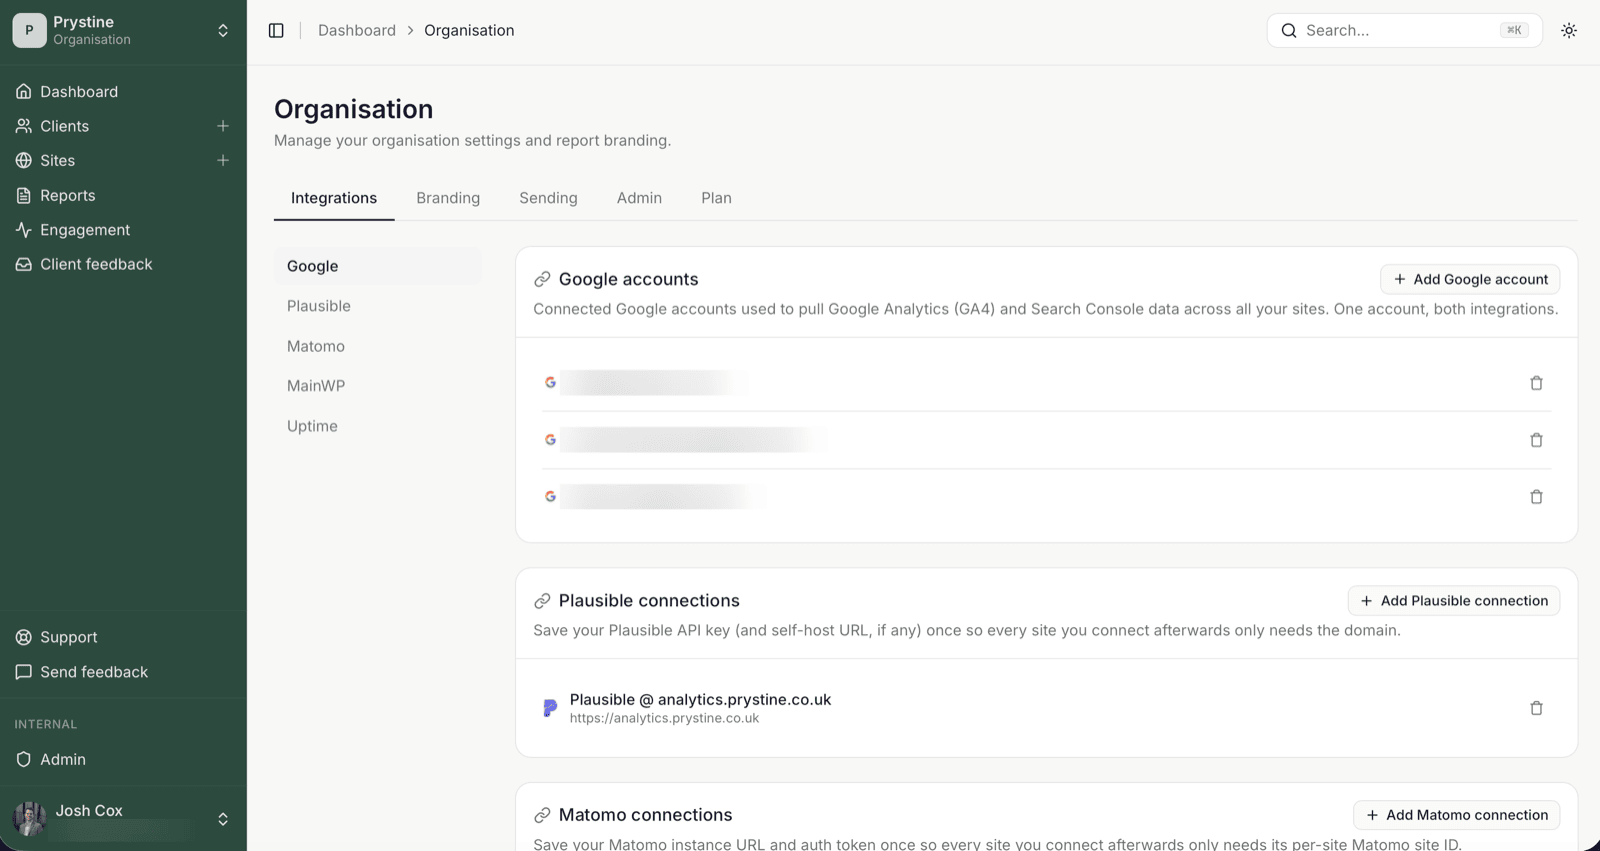Switch to the Sending tab
Screen dimensions: 1600x851
pyautogui.click(x=548, y=198)
